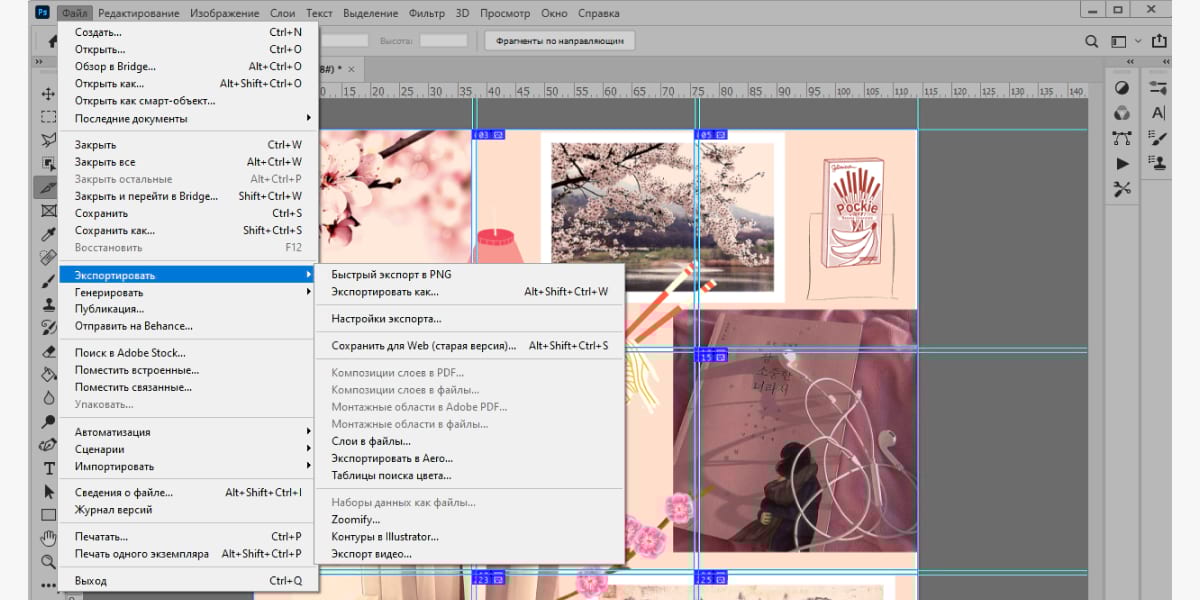Select the Hand tool
Image resolution: width=1200 pixels, height=600 pixels.
48,539
